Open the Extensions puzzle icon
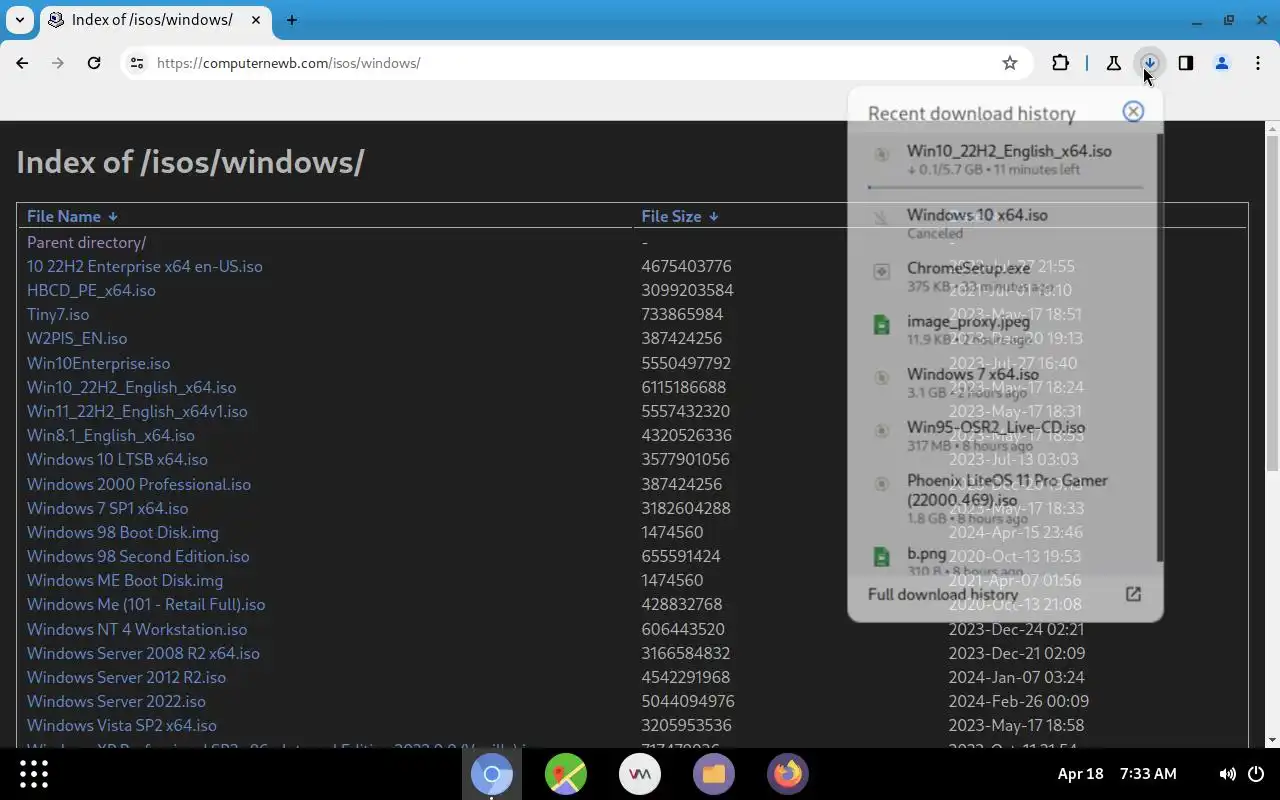The height and width of the screenshot is (800, 1280). pyautogui.click(x=1061, y=63)
